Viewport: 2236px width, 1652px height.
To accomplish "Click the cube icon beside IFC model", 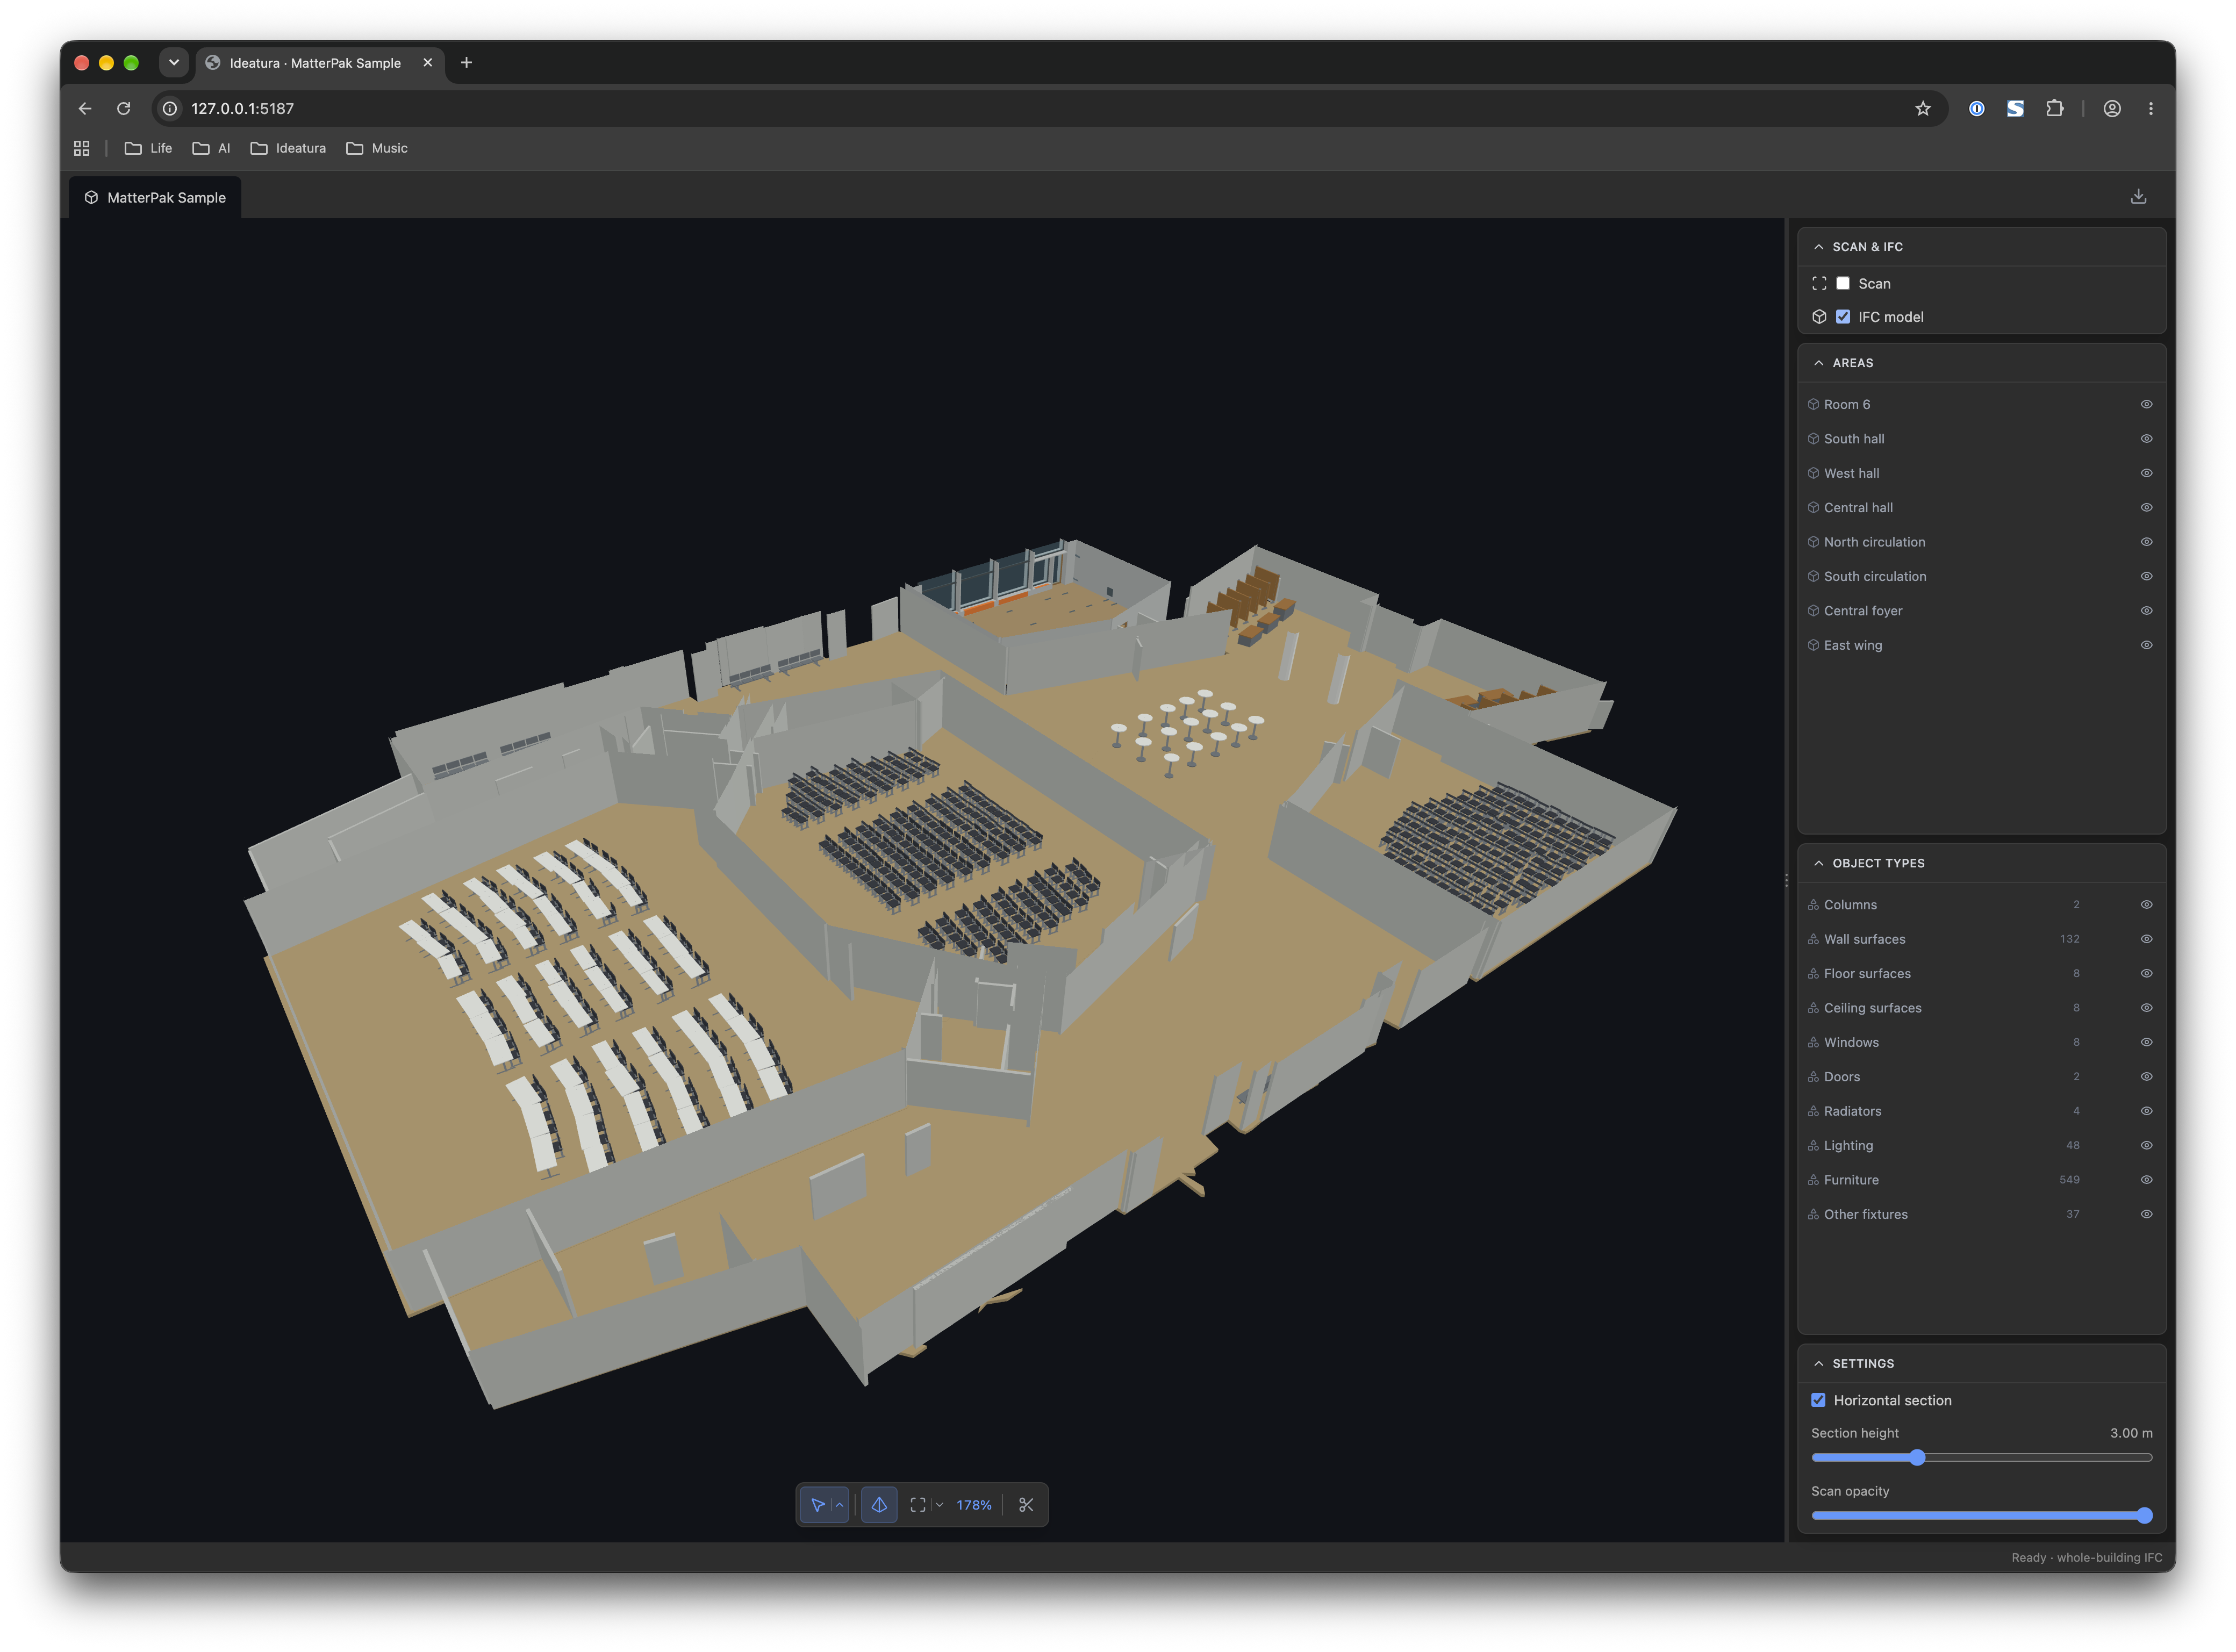I will click(x=1819, y=317).
